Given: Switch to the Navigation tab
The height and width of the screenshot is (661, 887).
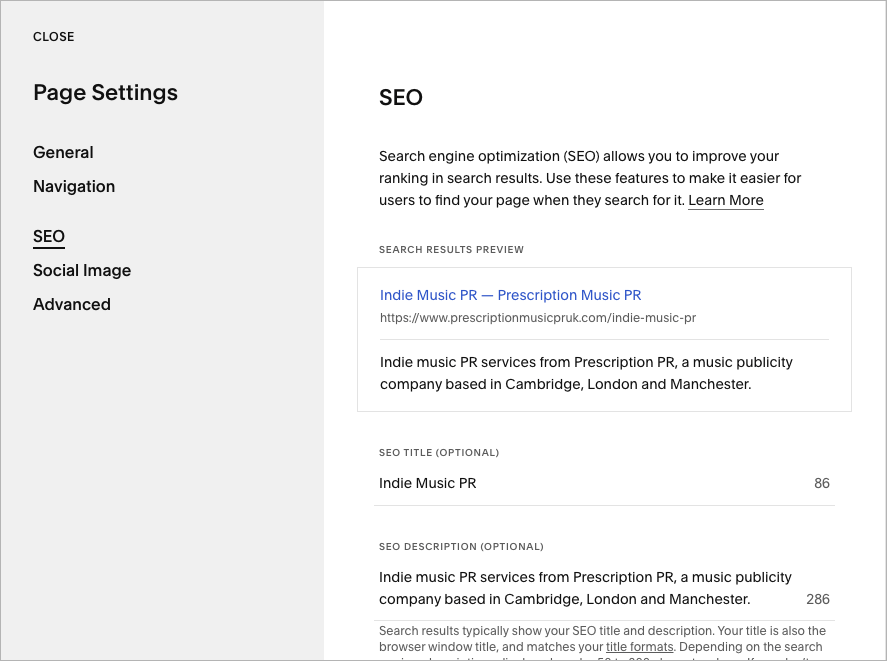Looking at the screenshot, I should click(74, 186).
